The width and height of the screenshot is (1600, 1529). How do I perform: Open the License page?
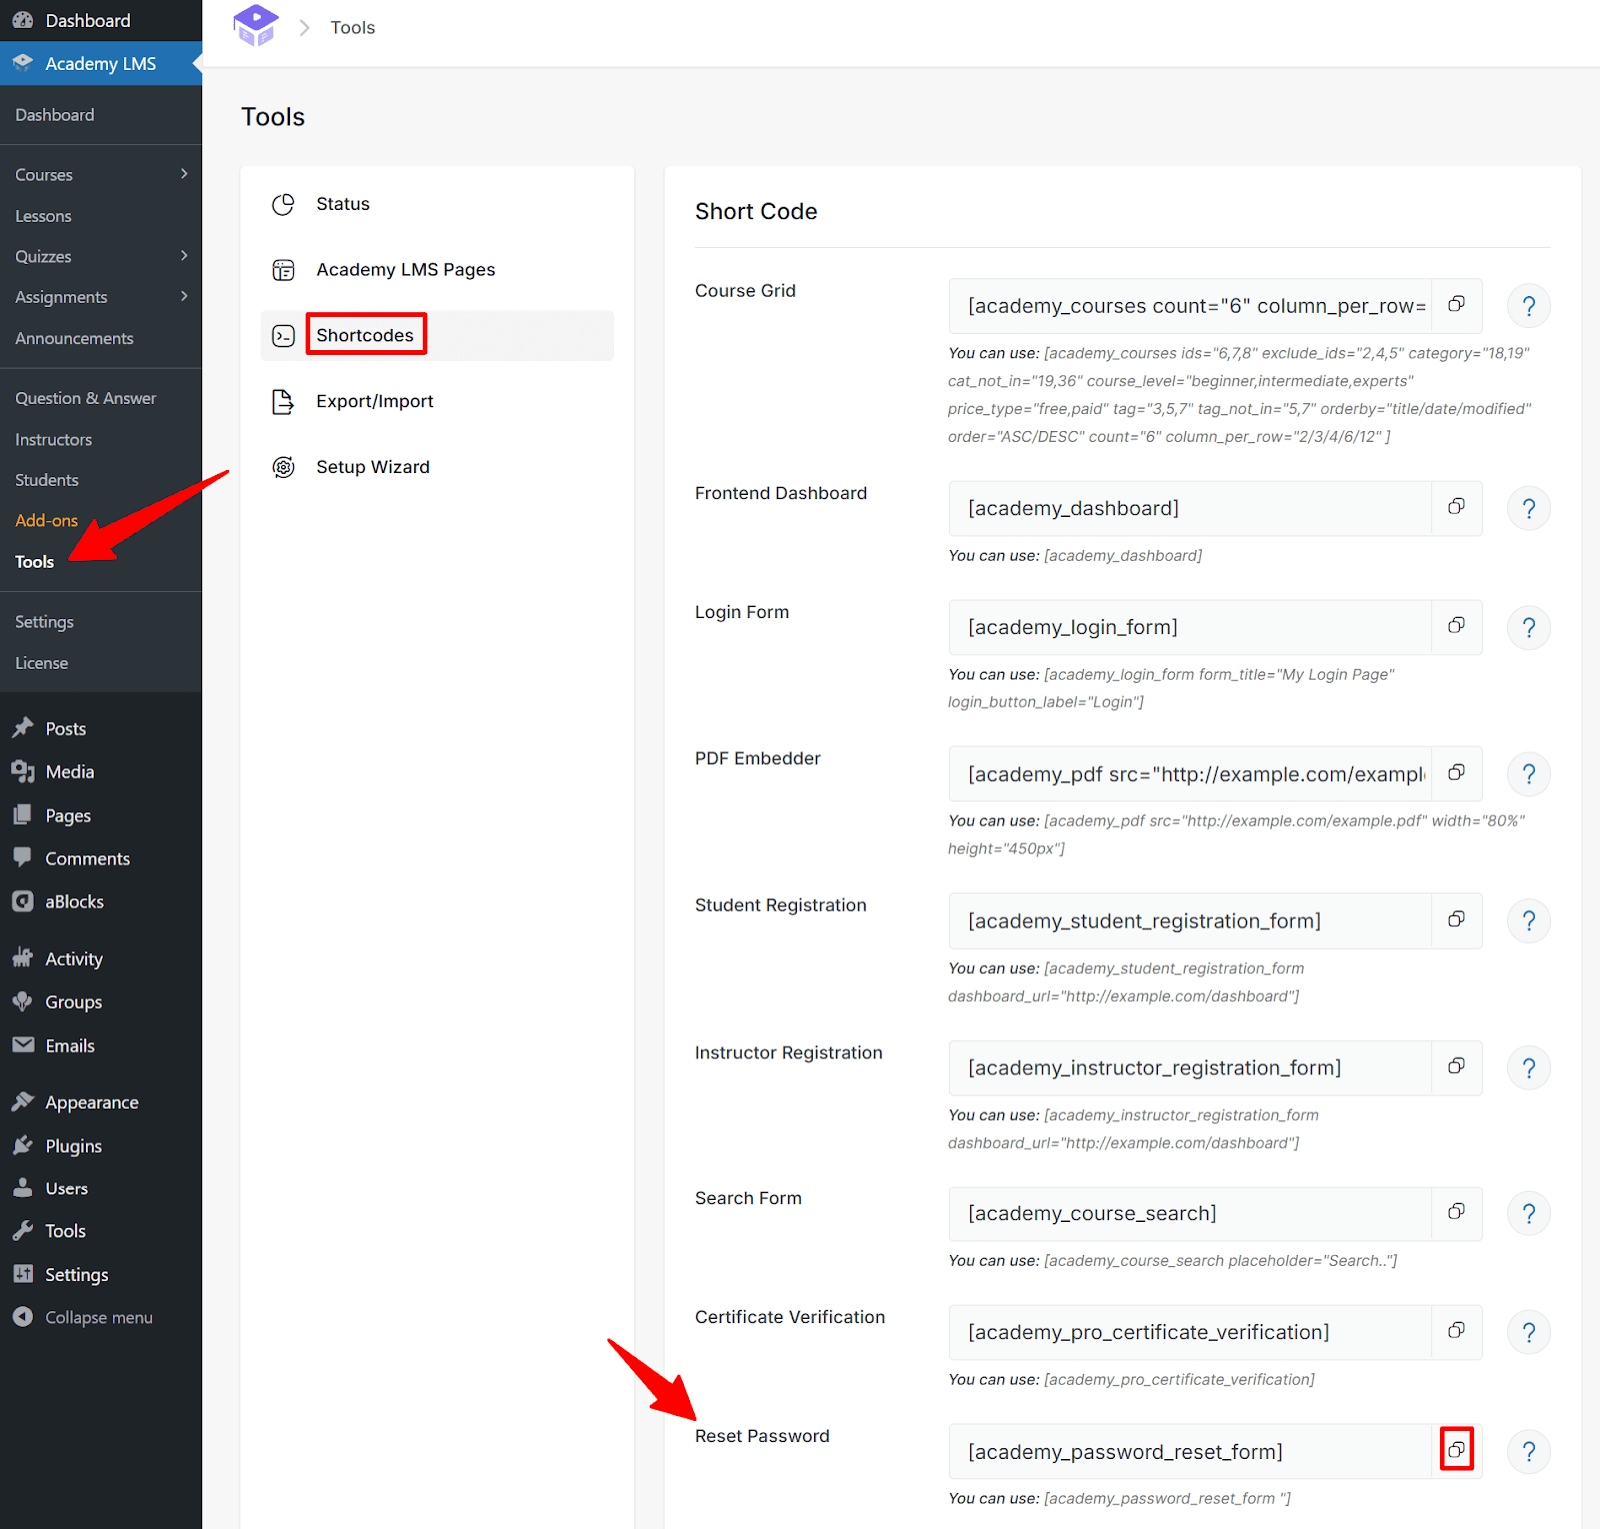click(x=41, y=662)
